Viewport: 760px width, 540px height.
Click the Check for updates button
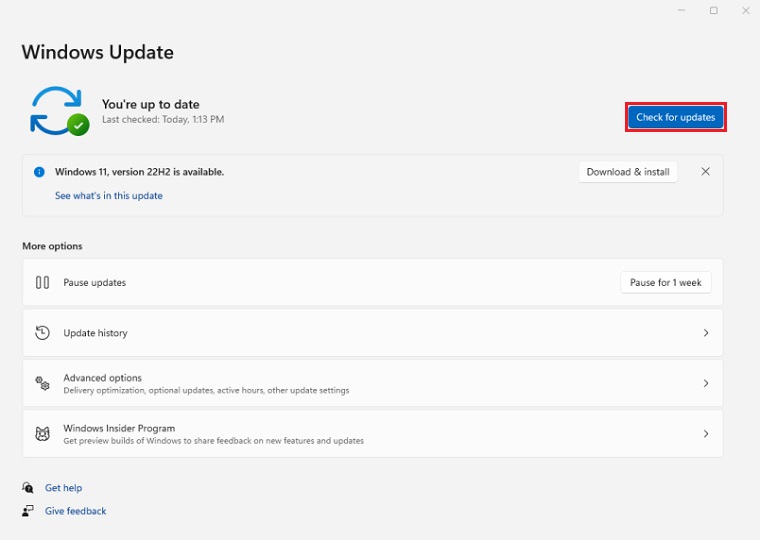675,117
